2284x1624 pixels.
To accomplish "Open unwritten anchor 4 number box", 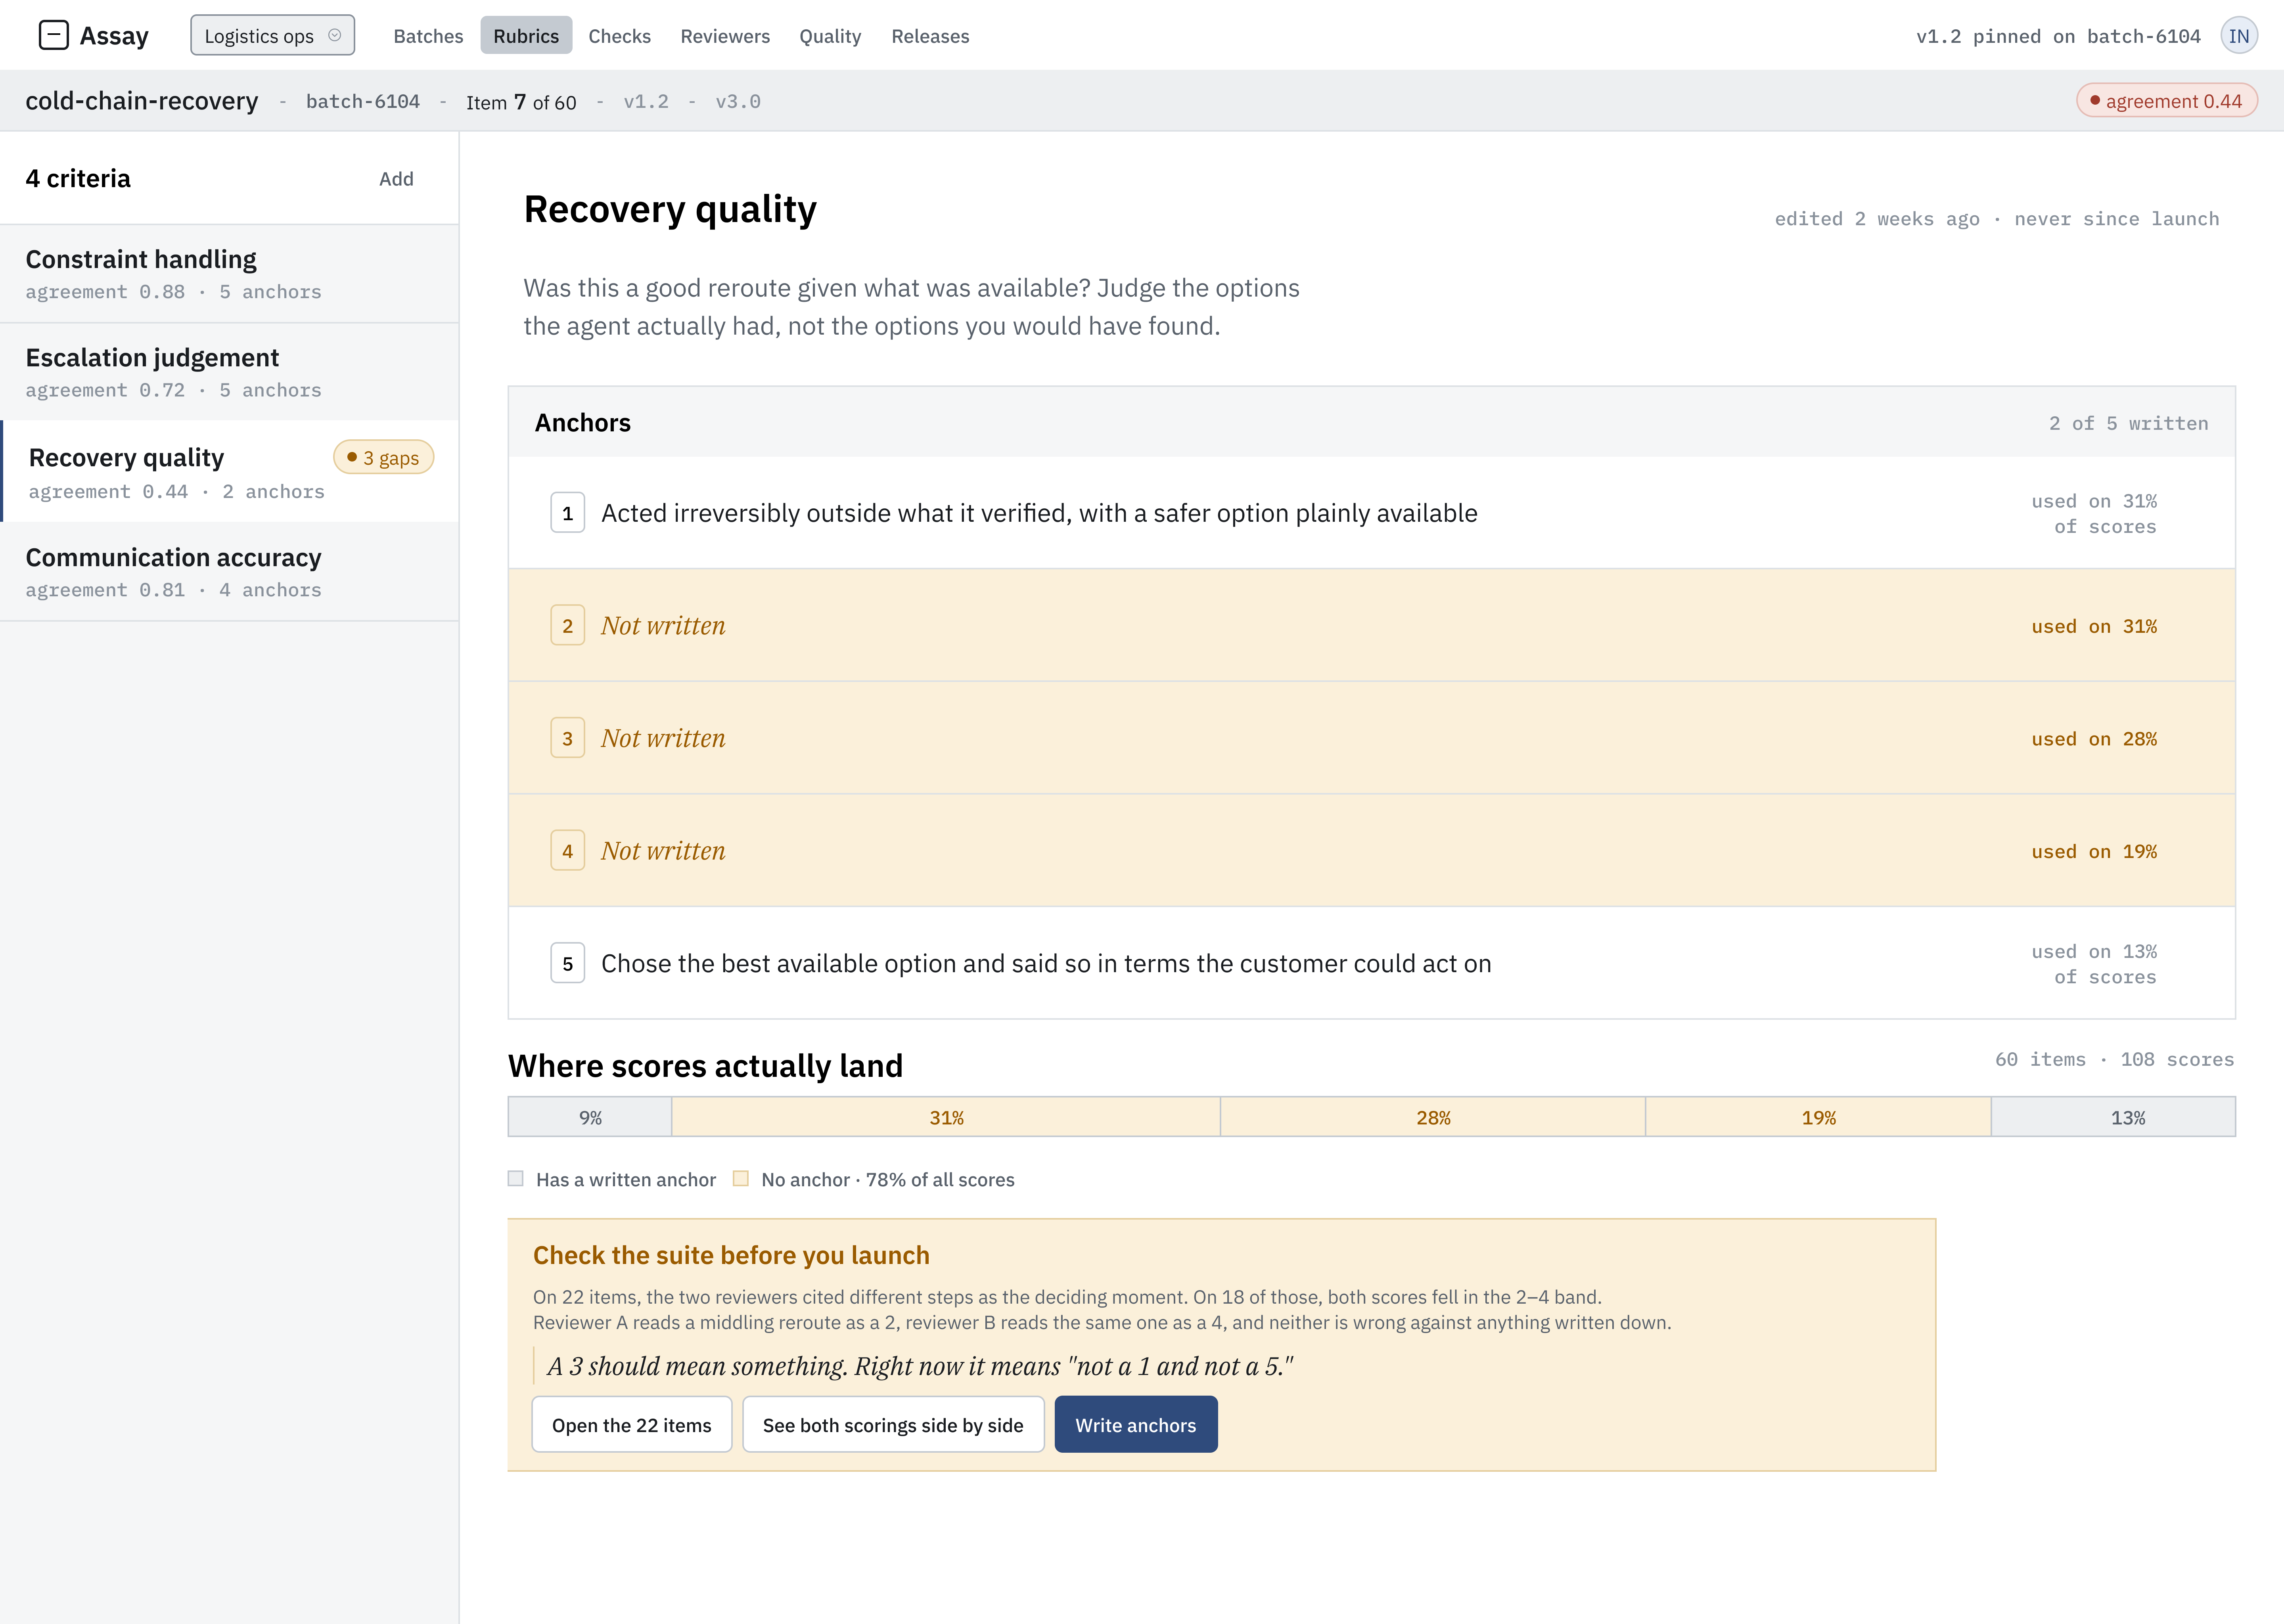I will tap(568, 851).
